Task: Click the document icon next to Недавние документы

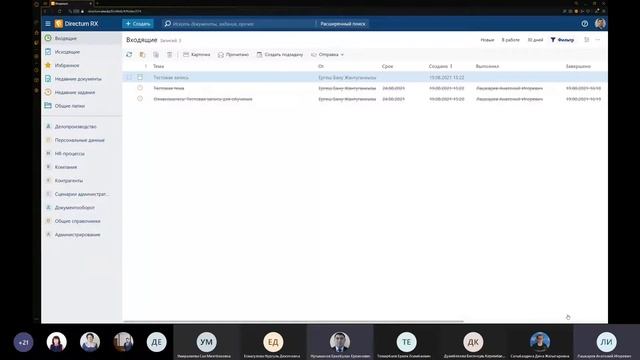Action: 48,78
